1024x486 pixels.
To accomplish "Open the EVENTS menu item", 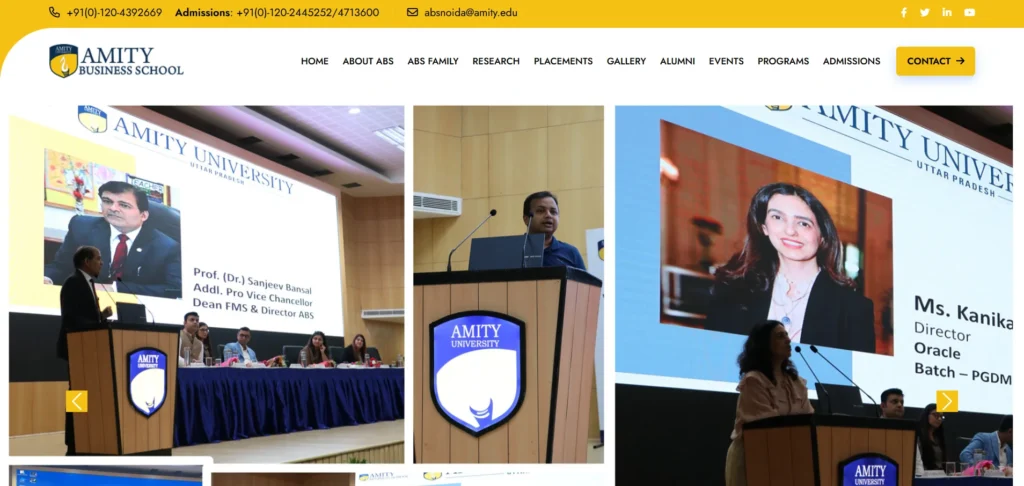I will pyautogui.click(x=726, y=61).
